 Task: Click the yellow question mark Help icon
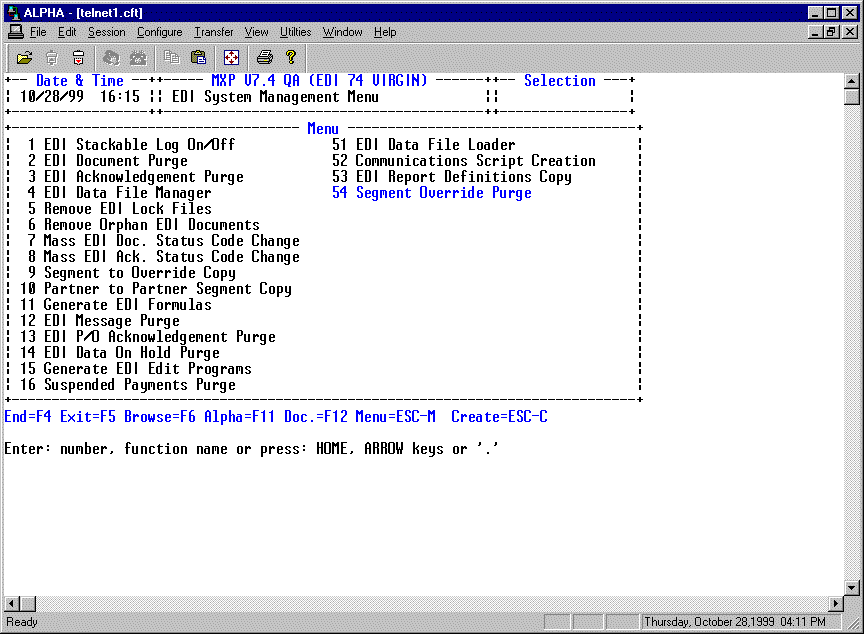point(291,57)
